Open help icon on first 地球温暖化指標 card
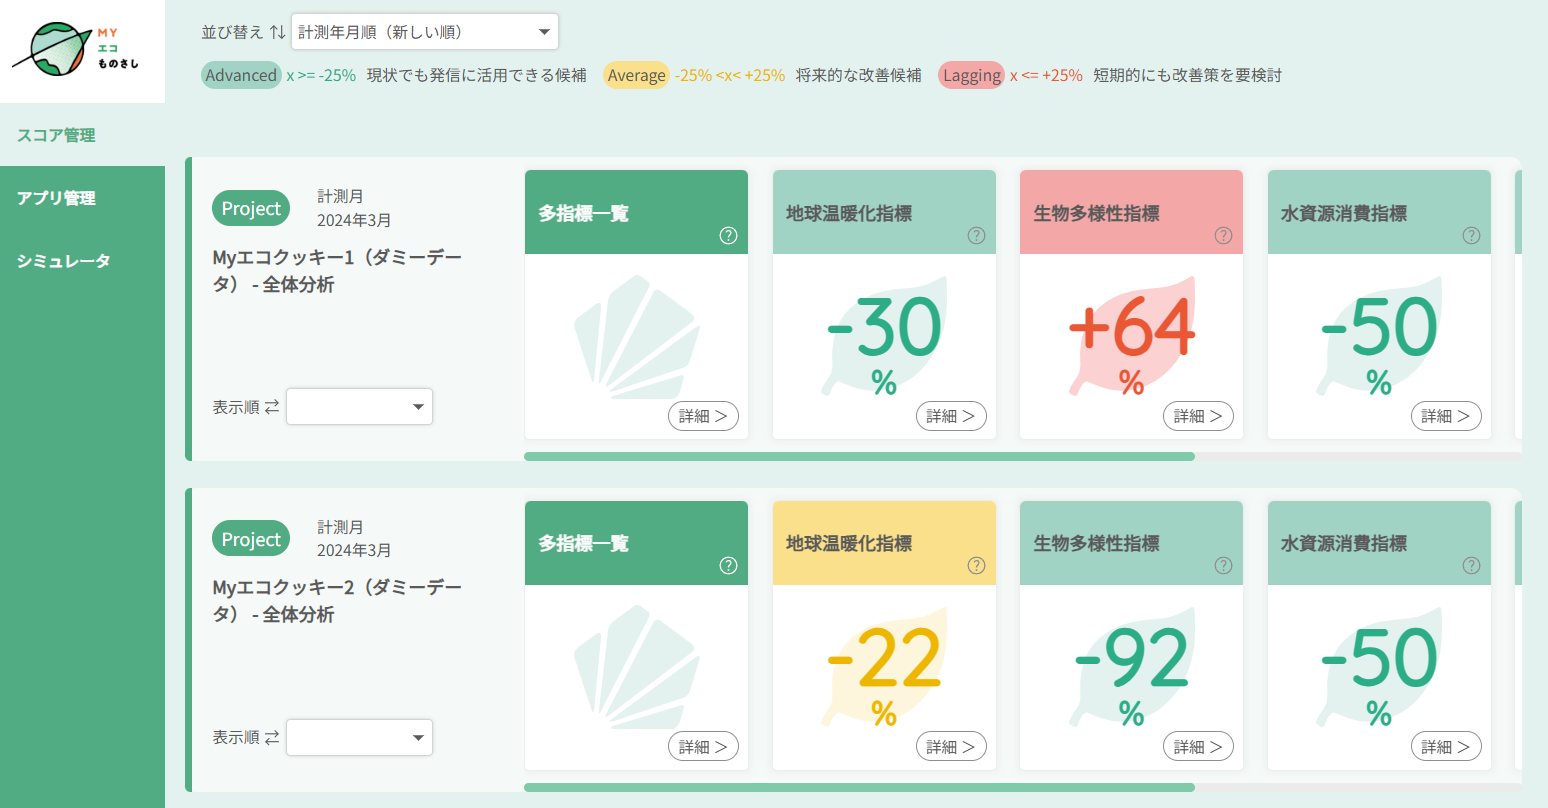1548x808 pixels. (x=976, y=236)
